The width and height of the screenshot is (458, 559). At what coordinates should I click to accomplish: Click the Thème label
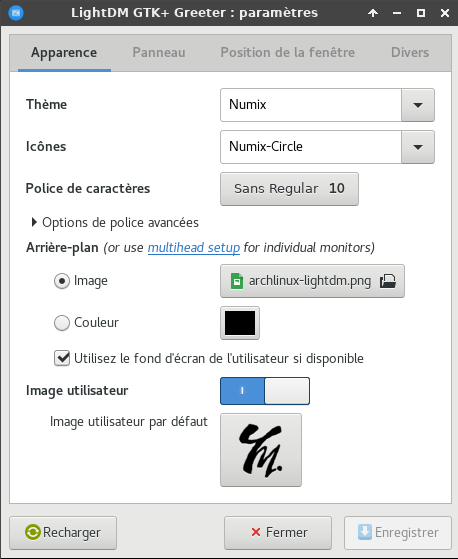[46, 104]
